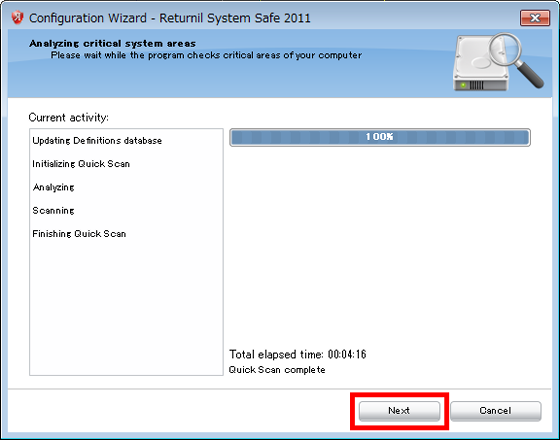Close the Configuration Wizard window

click(x=535, y=18)
